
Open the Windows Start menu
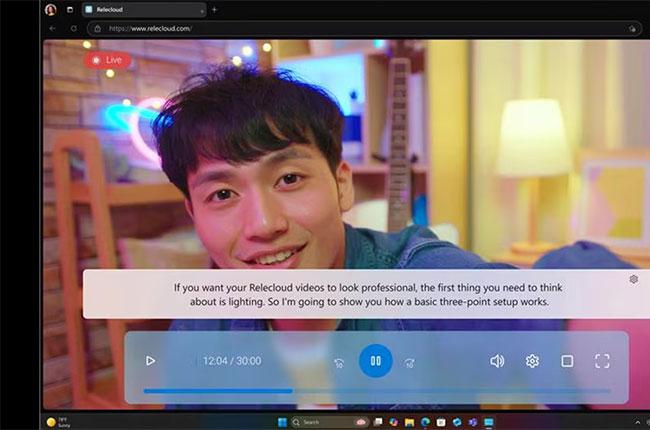(x=282, y=422)
